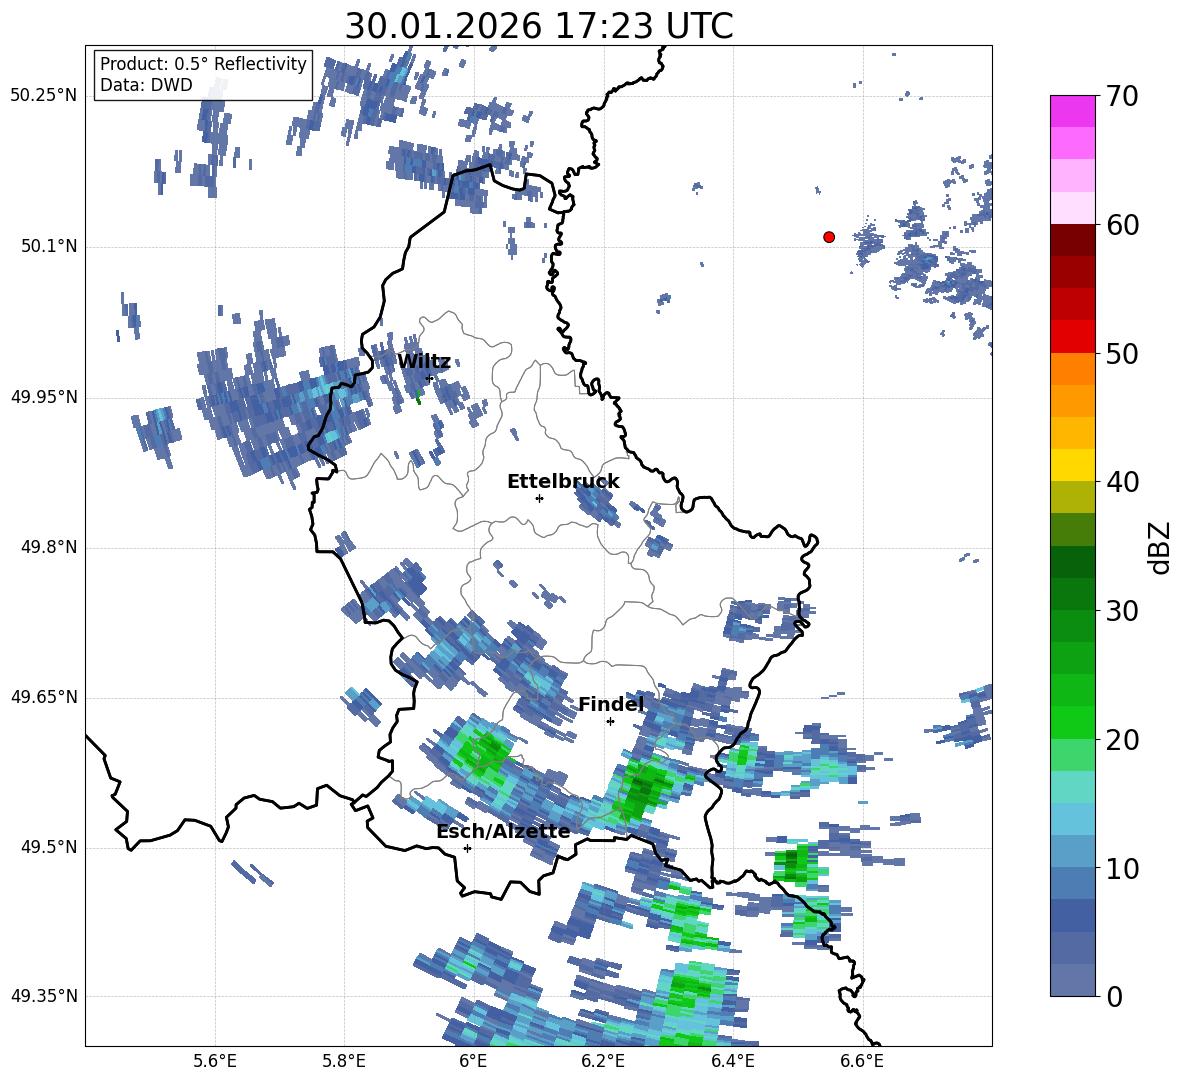
Task: Click the Esch/Alzette city label
Action: (x=503, y=832)
